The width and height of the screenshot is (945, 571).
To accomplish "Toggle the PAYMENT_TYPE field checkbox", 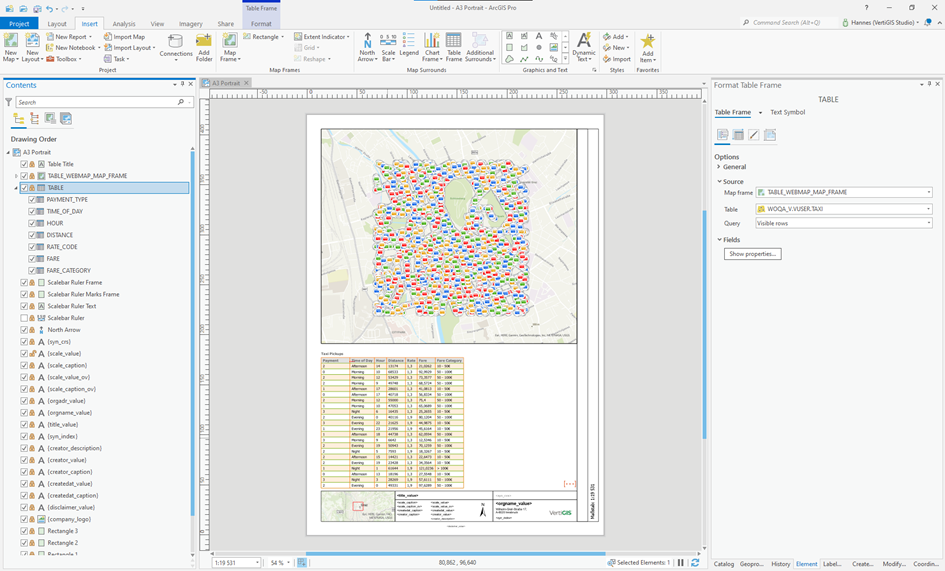I will [x=32, y=200].
